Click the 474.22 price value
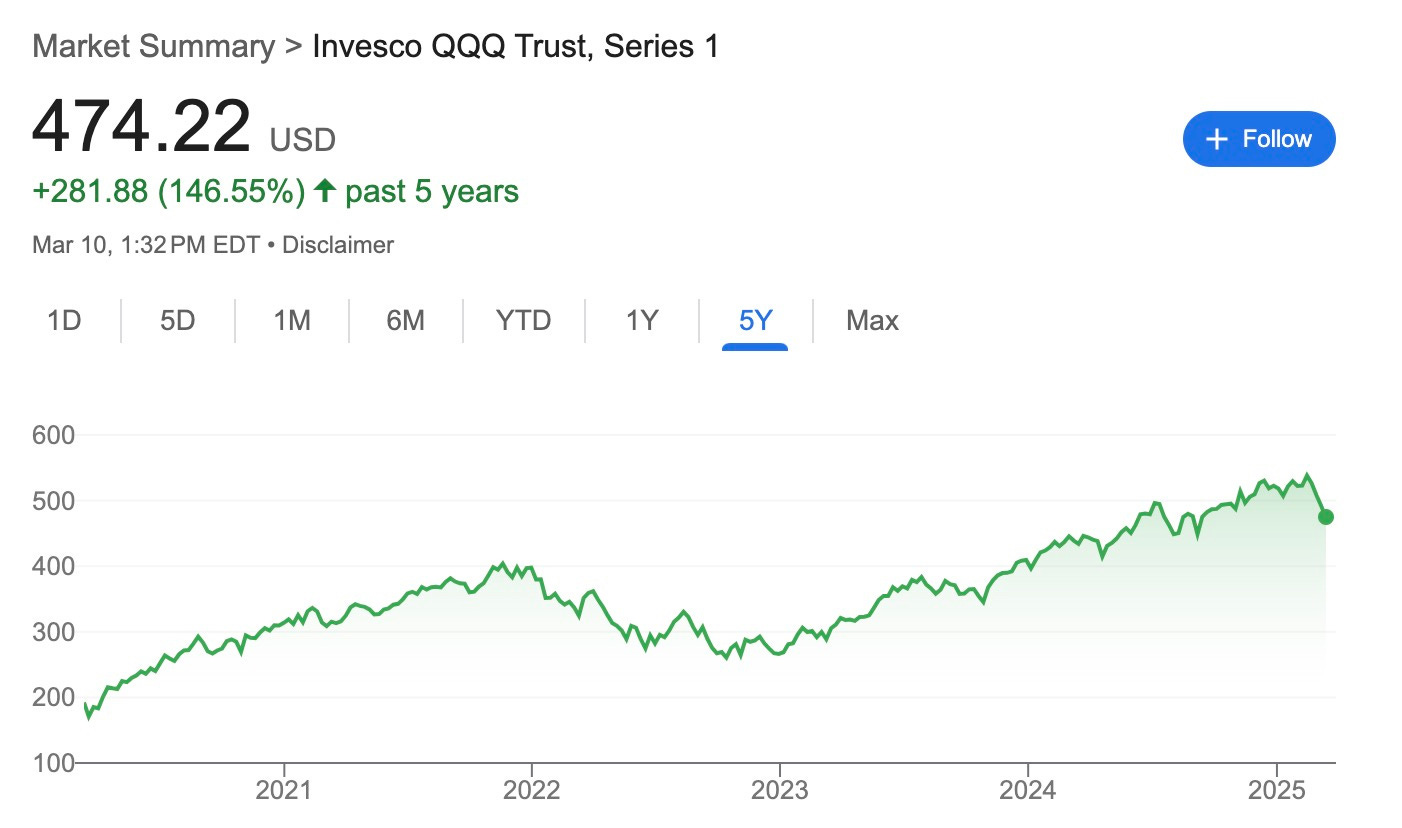 (x=141, y=127)
